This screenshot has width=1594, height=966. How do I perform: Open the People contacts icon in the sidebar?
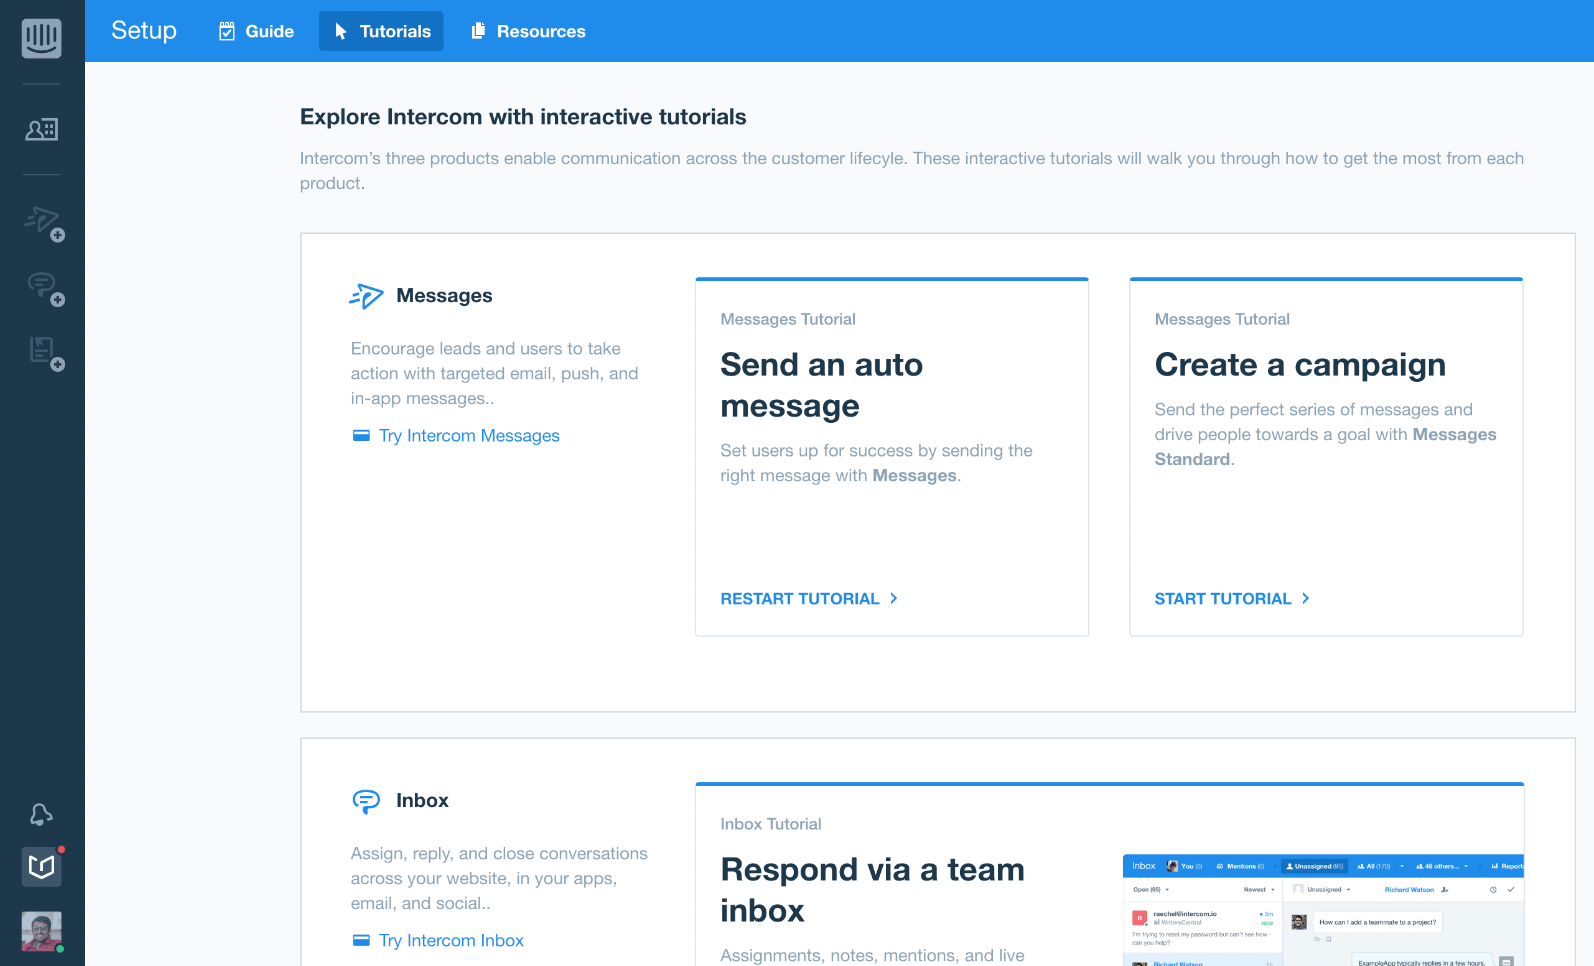click(x=42, y=129)
